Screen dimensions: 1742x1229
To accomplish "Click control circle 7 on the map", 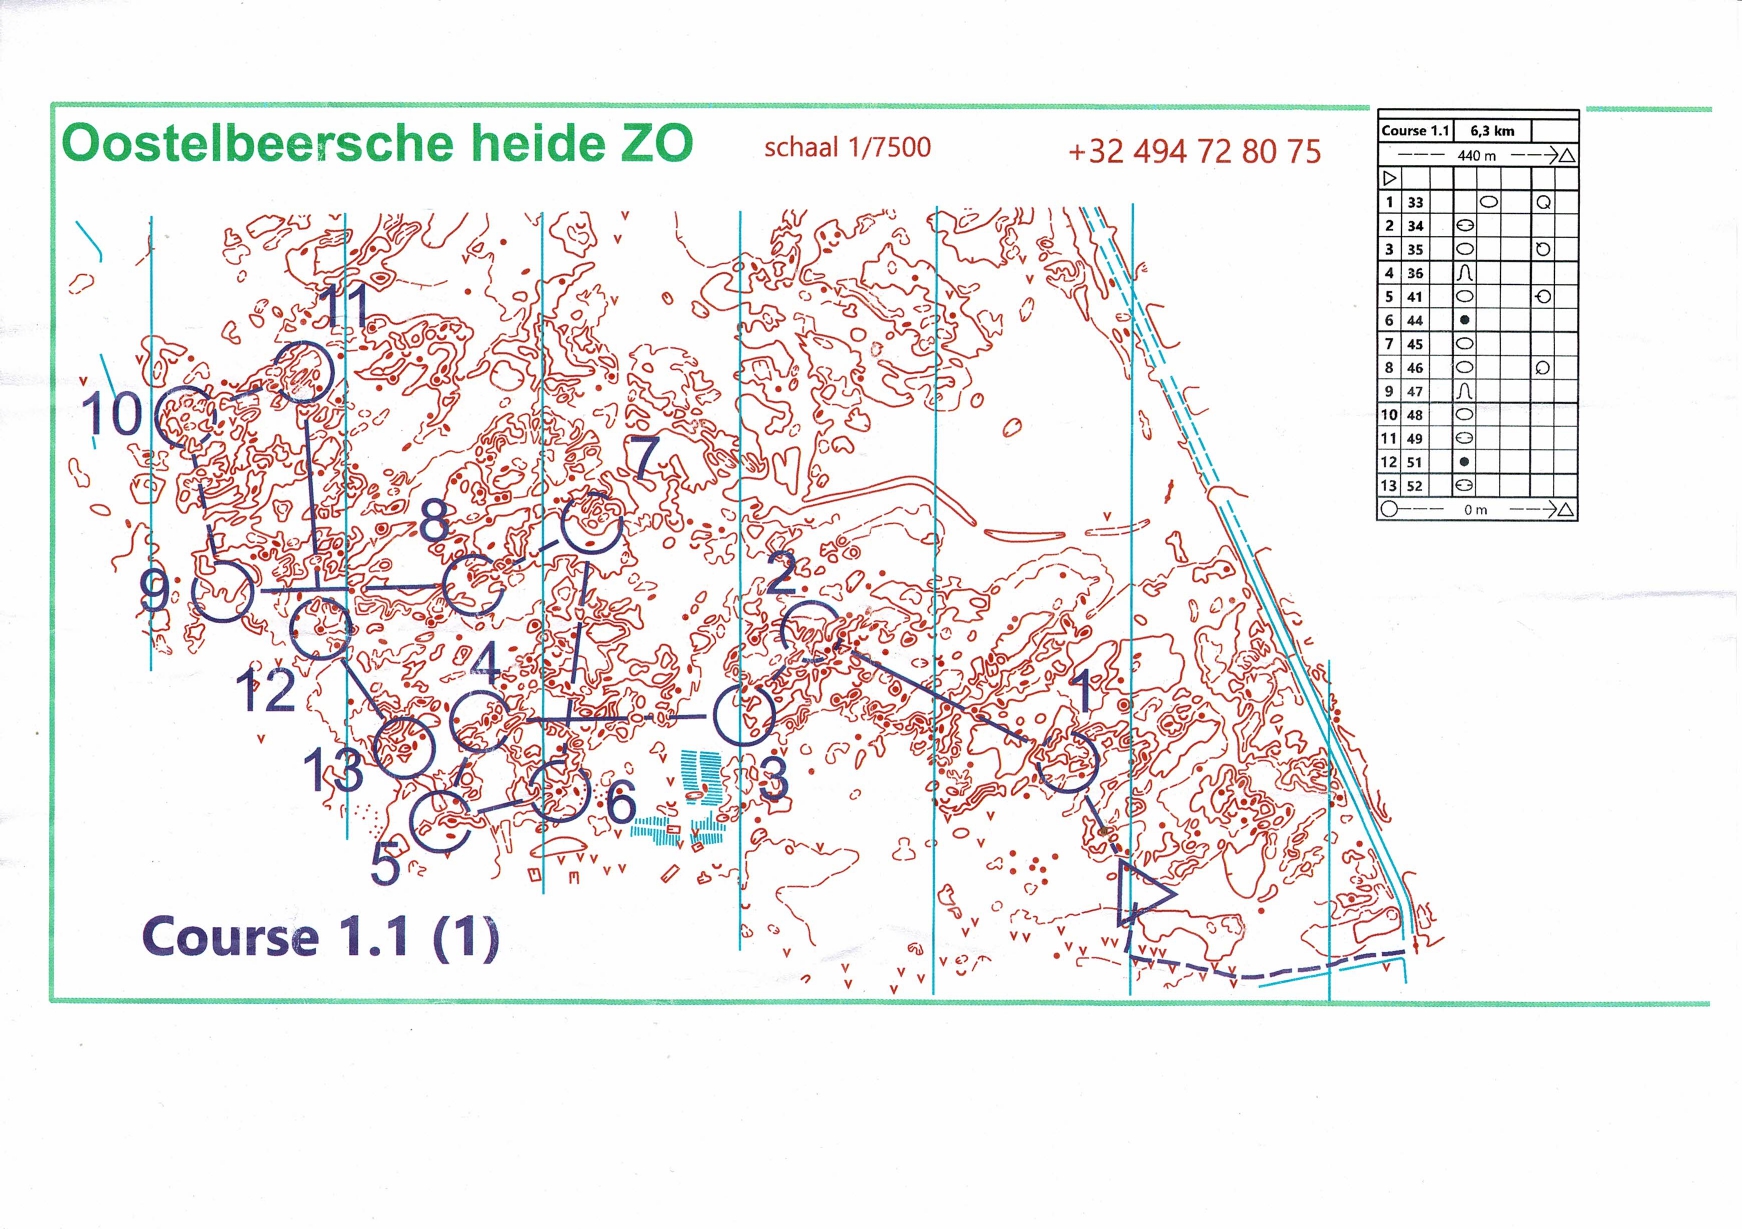I will (592, 523).
